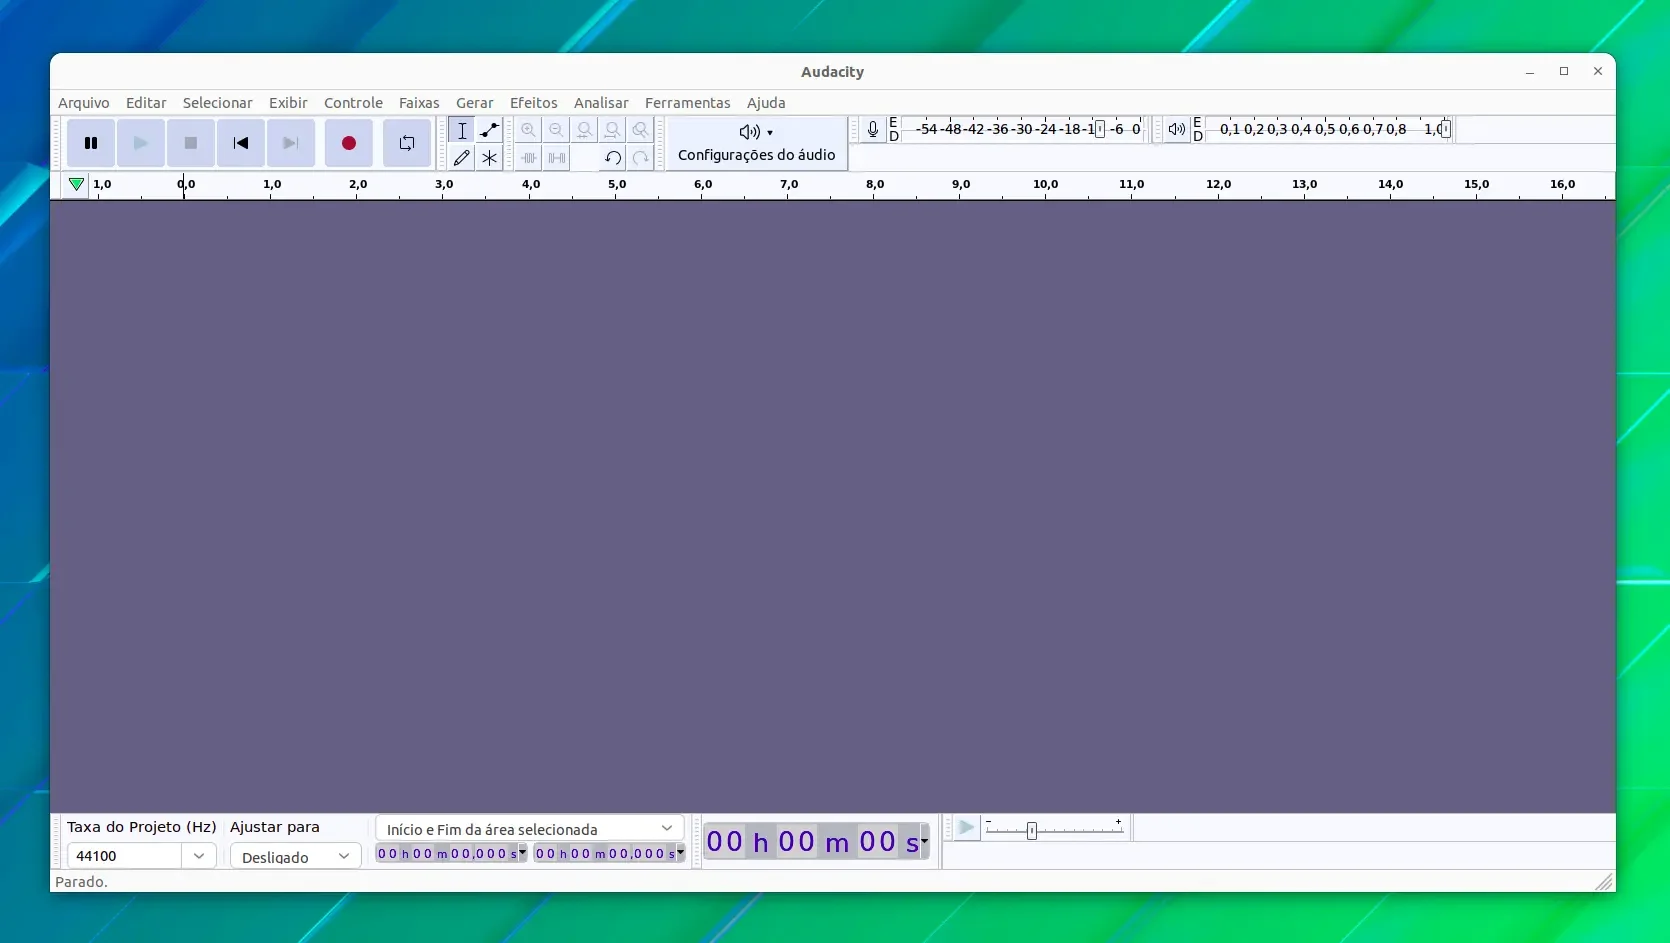Click the window resize grip corner

pyautogui.click(x=1604, y=881)
